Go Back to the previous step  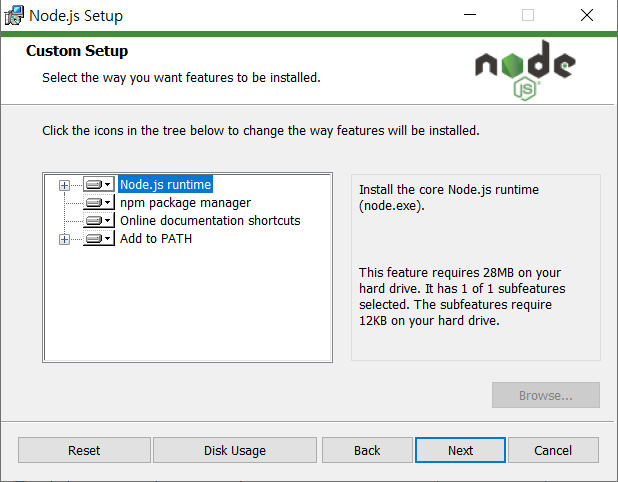pos(367,450)
